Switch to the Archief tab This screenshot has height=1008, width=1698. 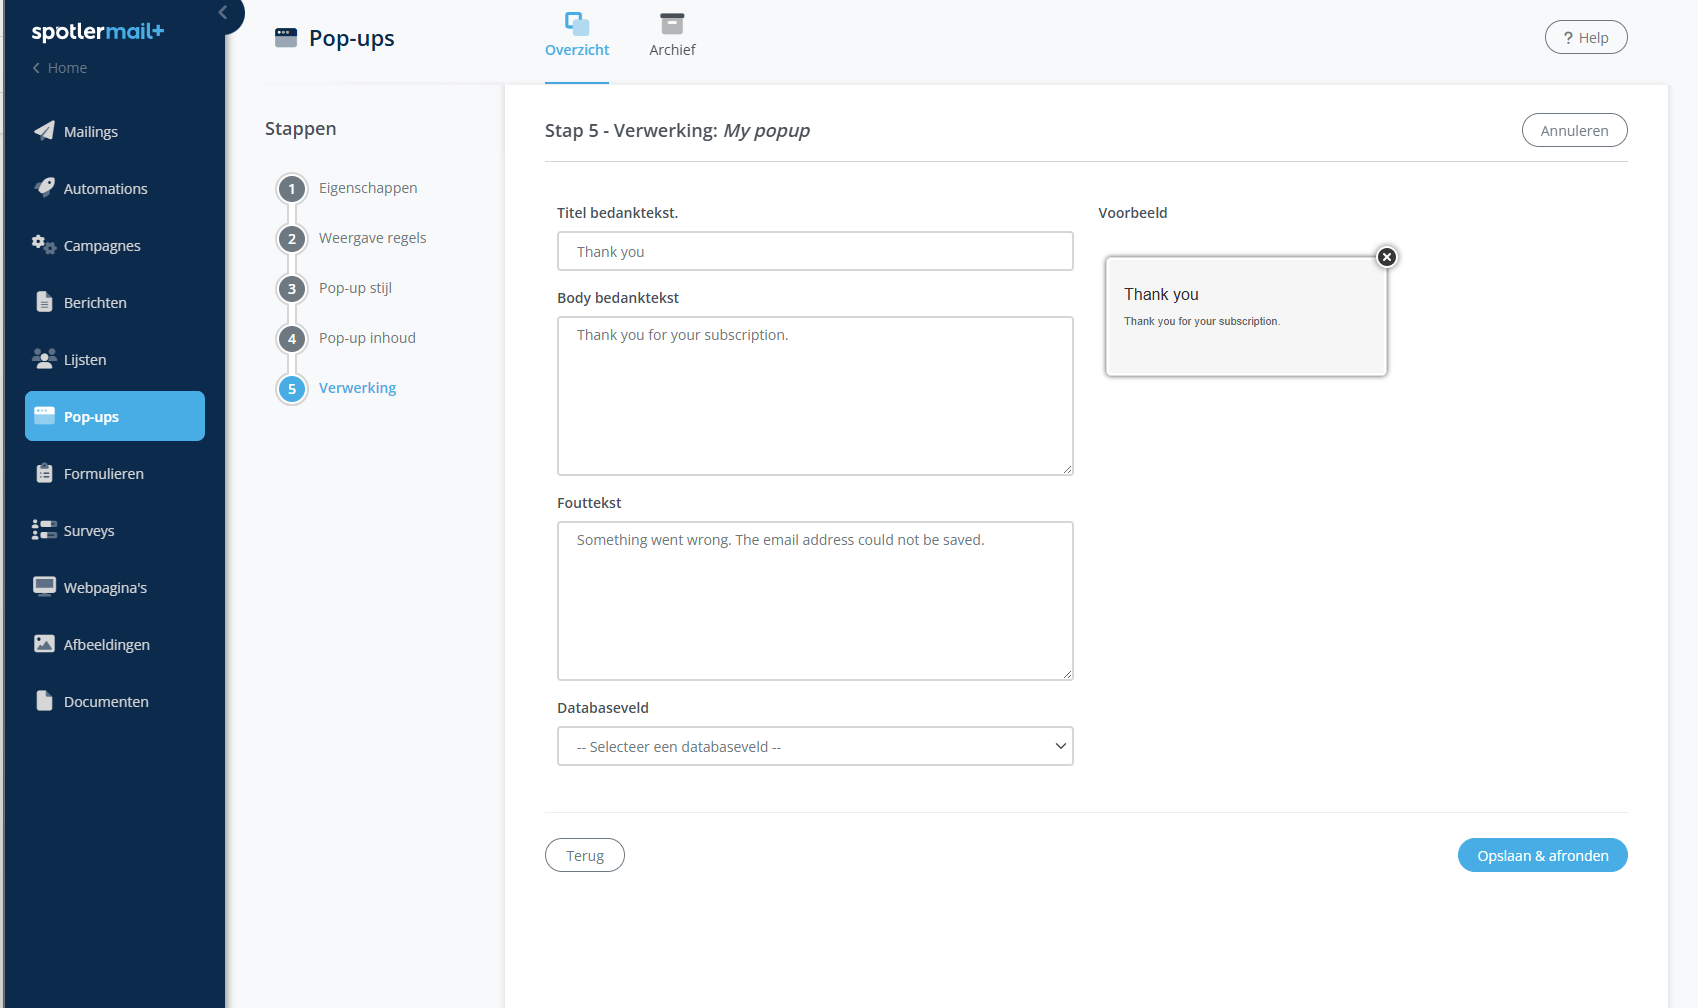[672, 36]
